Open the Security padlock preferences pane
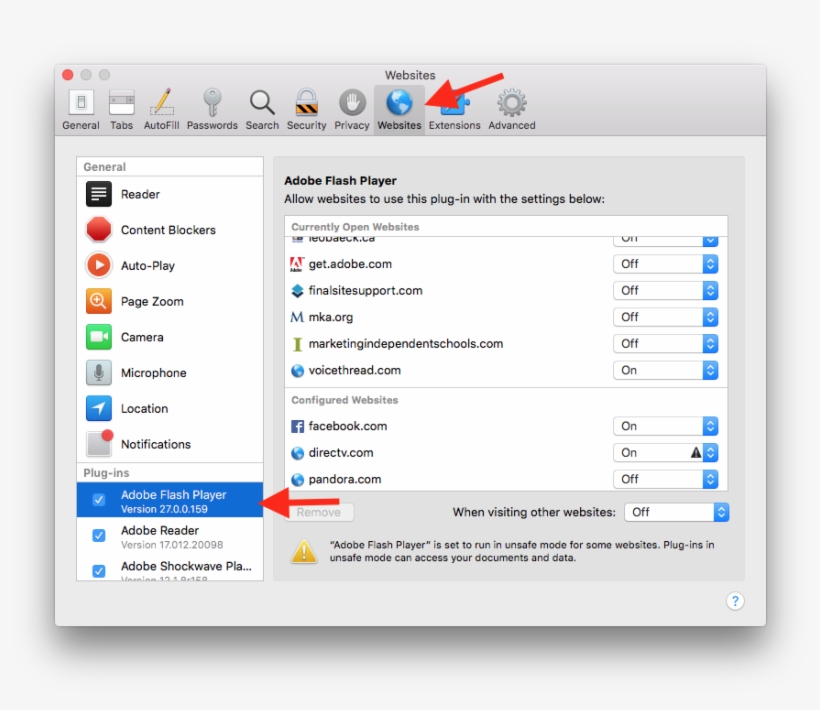This screenshot has height=710, width=820. click(x=306, y=110)
